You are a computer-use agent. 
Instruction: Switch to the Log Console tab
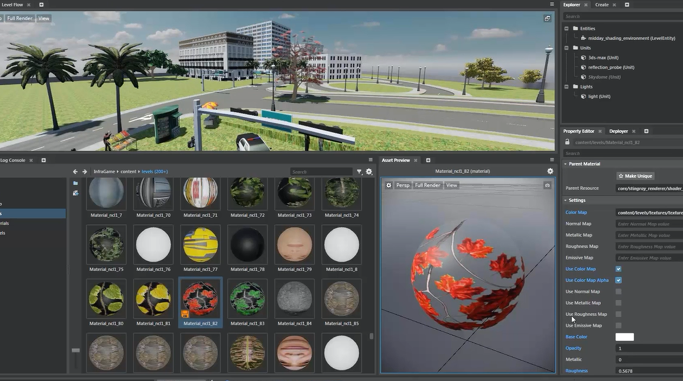point(13,160)
